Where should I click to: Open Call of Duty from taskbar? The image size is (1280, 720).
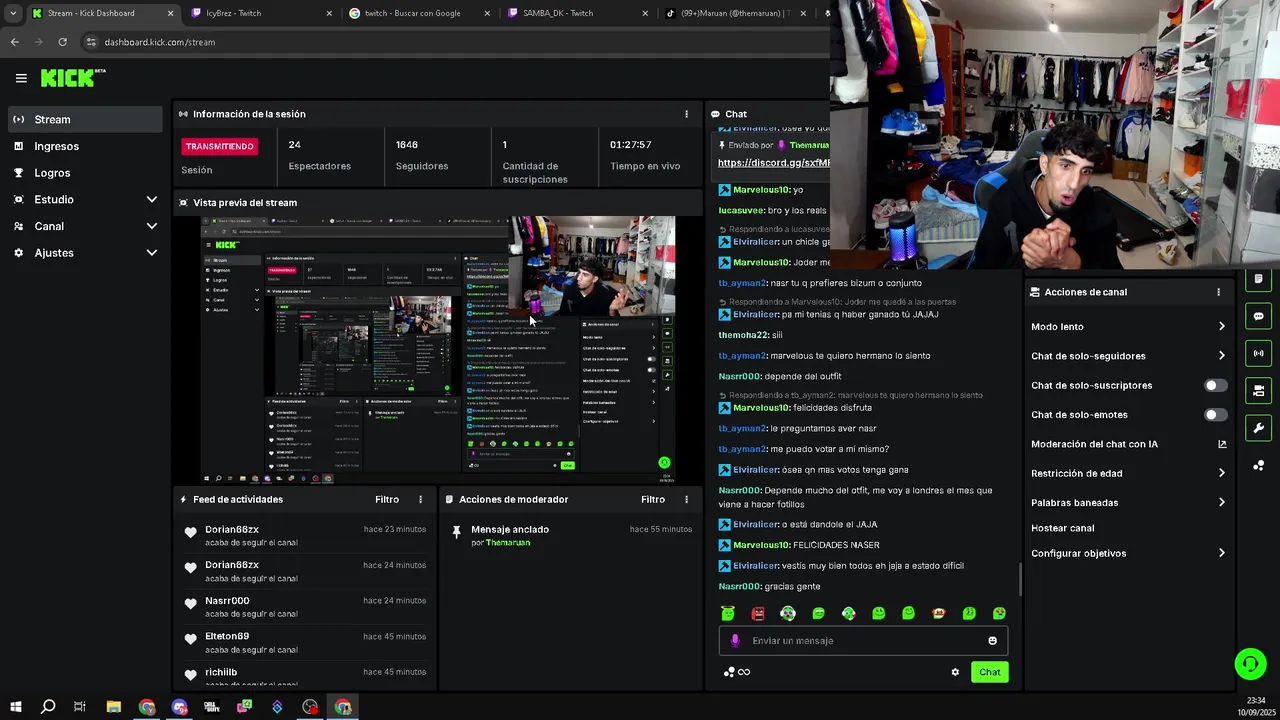(212, 707)
